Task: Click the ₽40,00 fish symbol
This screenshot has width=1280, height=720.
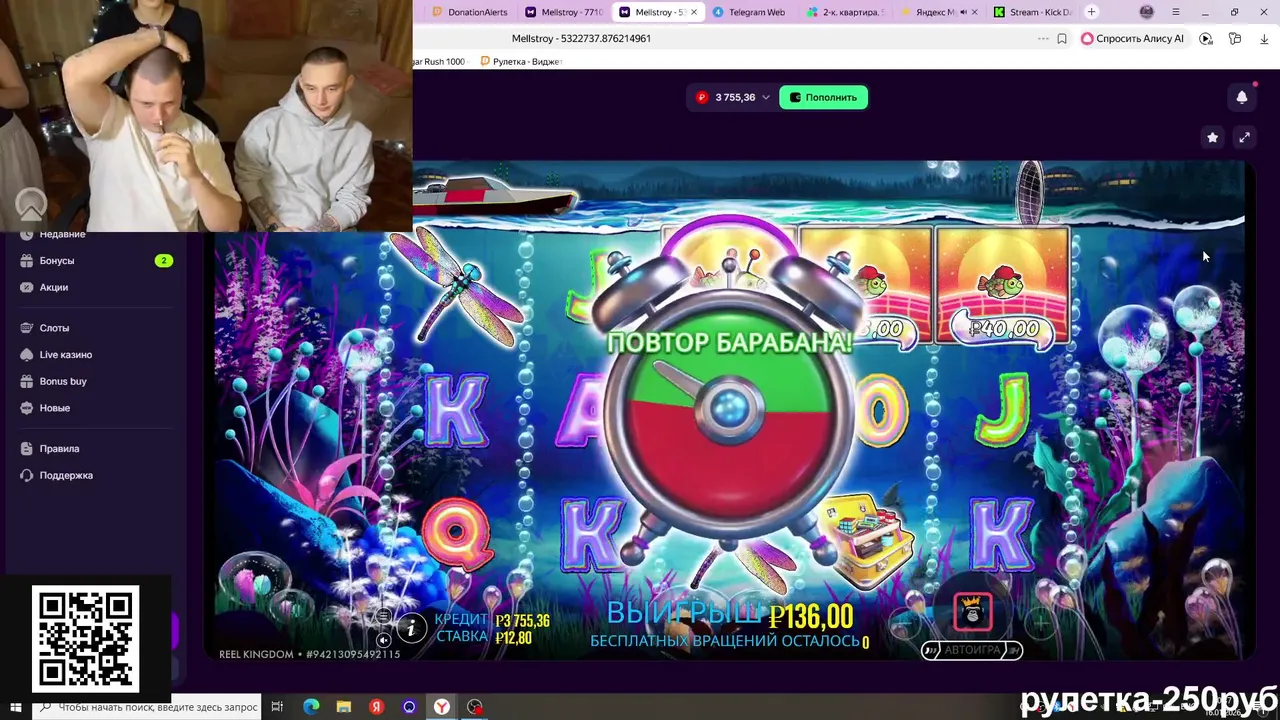Action: point(1001,287)
